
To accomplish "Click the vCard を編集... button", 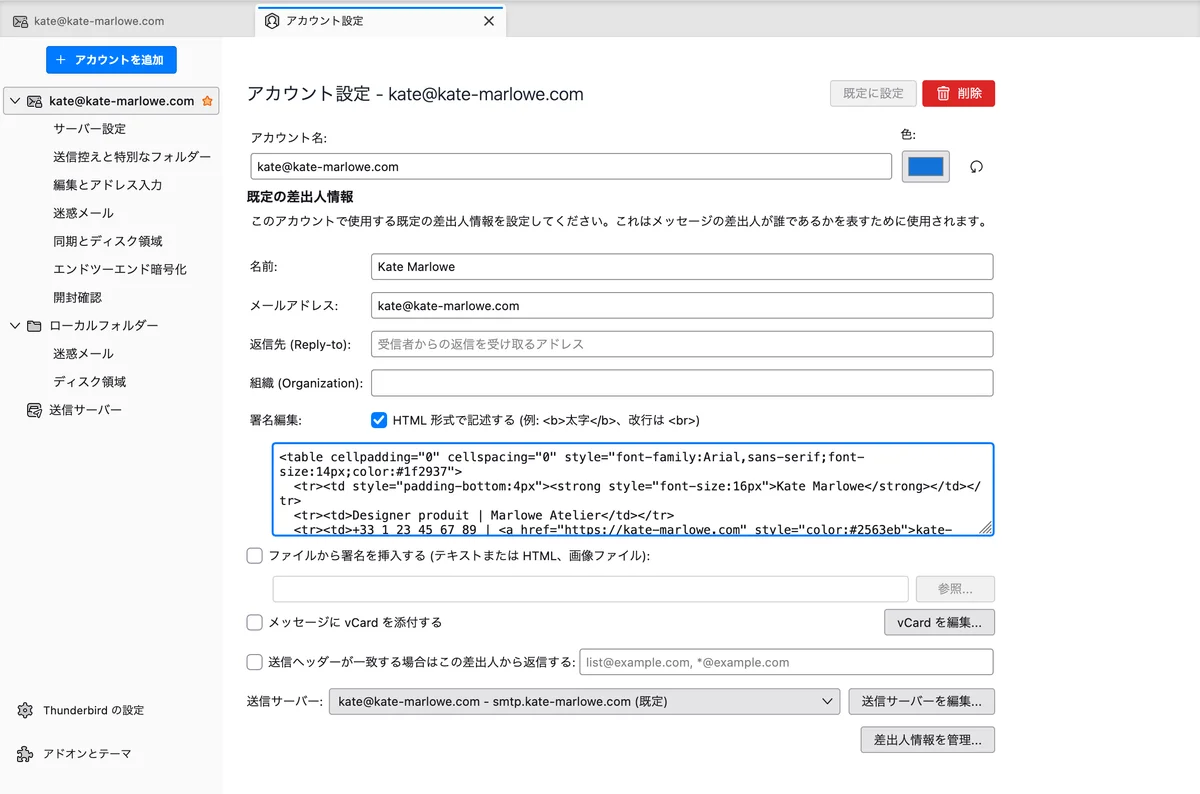I will tap(939, 622).
